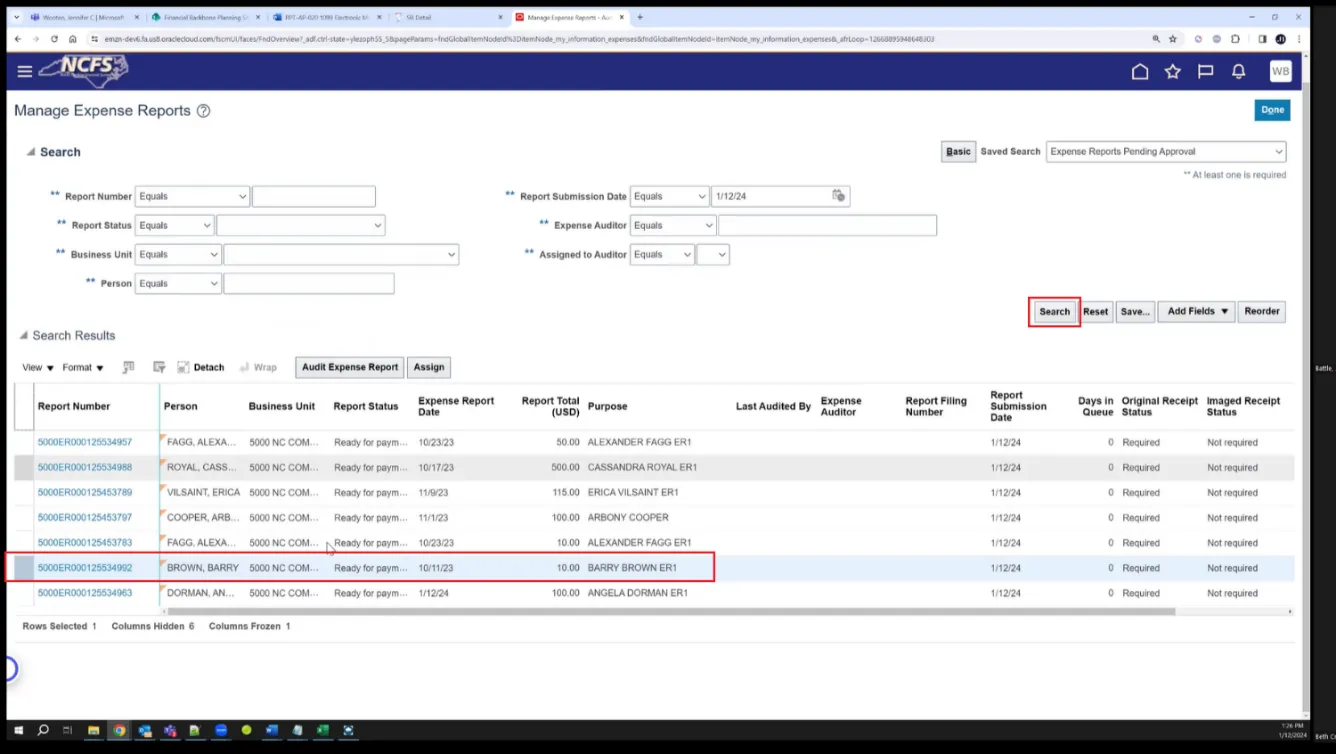The image size is (1336, 754).
Task: Select row for report 5000ER000125534988
Action: pyautogui.click(x=23, y=467)
